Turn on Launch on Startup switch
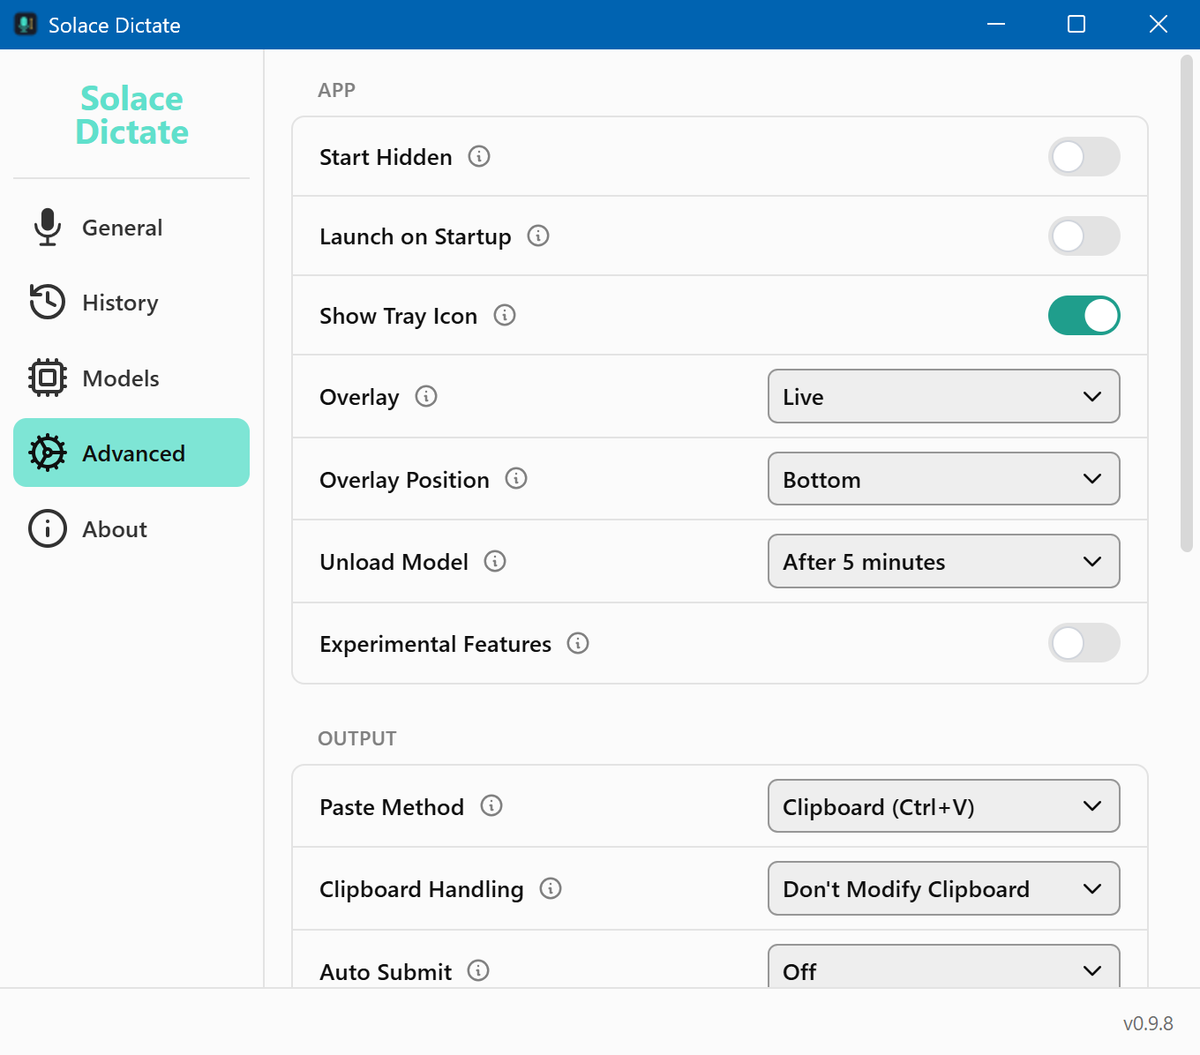This screenshot has width=1200, height=1055. tap(1084, 236)
